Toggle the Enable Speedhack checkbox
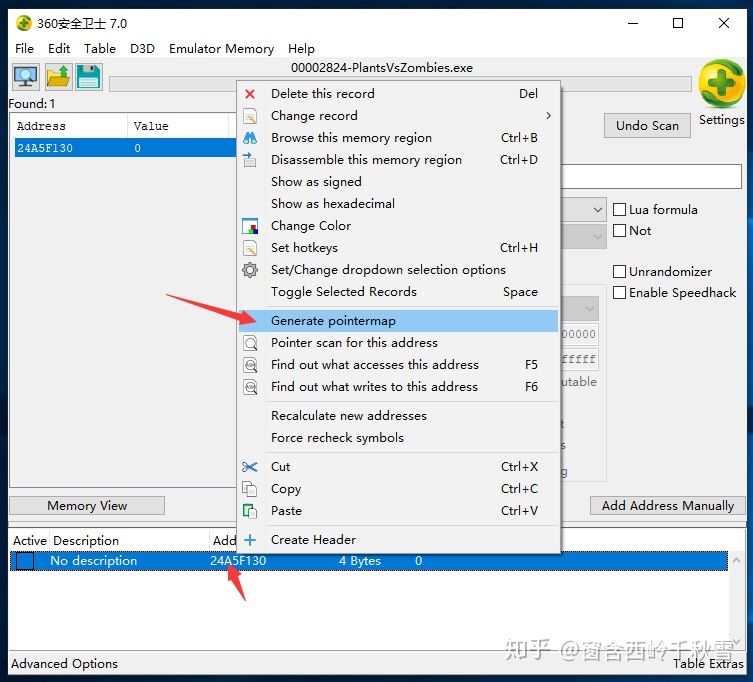Image resolution: width=753 pixels, height=682 pixels. (619, 292)
